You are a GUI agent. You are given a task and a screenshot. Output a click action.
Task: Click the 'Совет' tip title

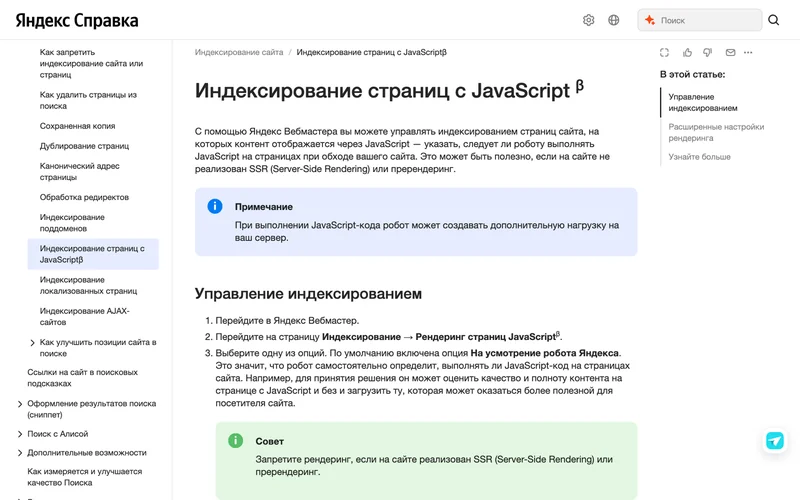click(269, 441)
